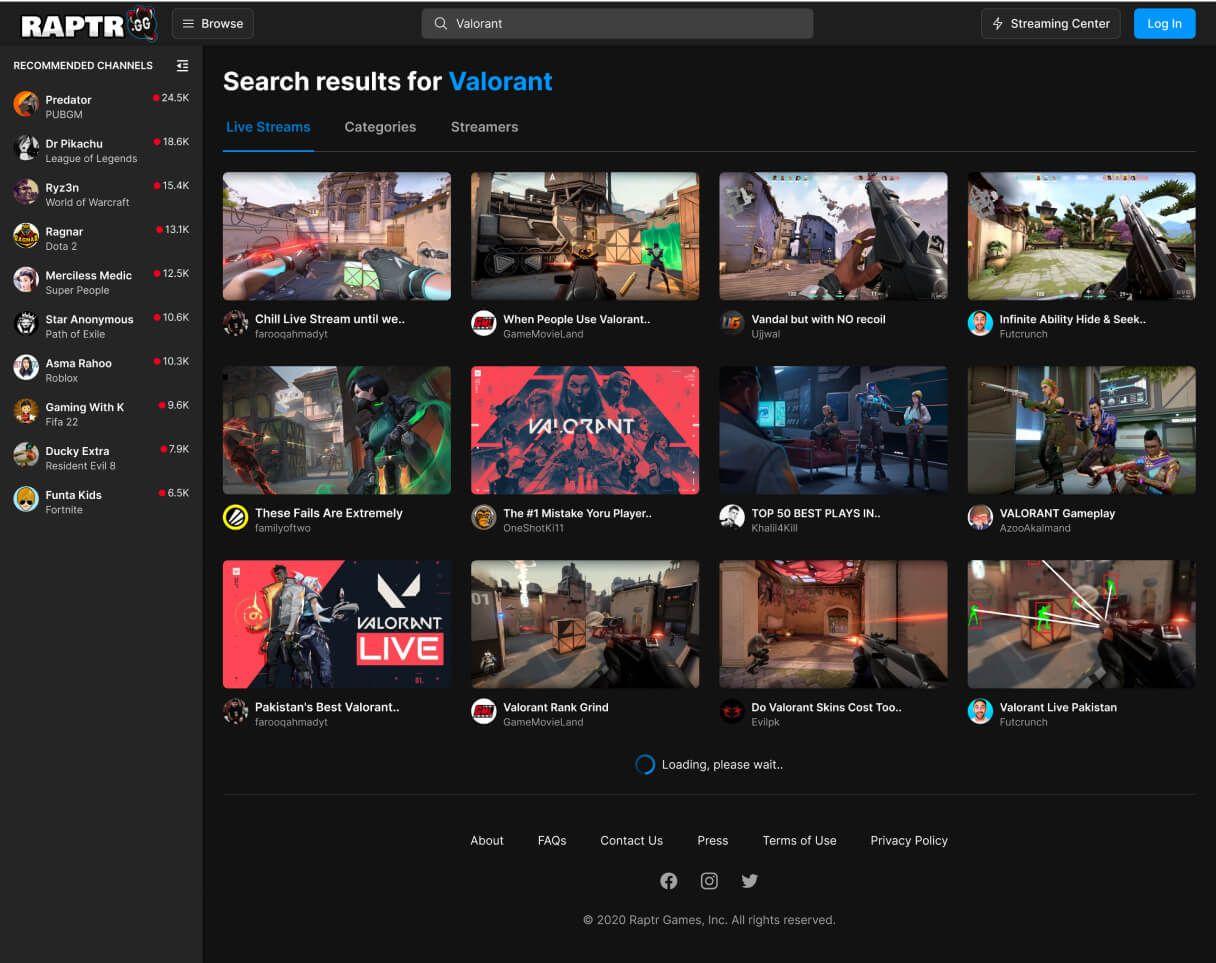Click 'Futcrunch' under Valorant Live Pakistan
Viewport: 1216px width, 963px height.
pyautogui.click(x=1023, y=722)
